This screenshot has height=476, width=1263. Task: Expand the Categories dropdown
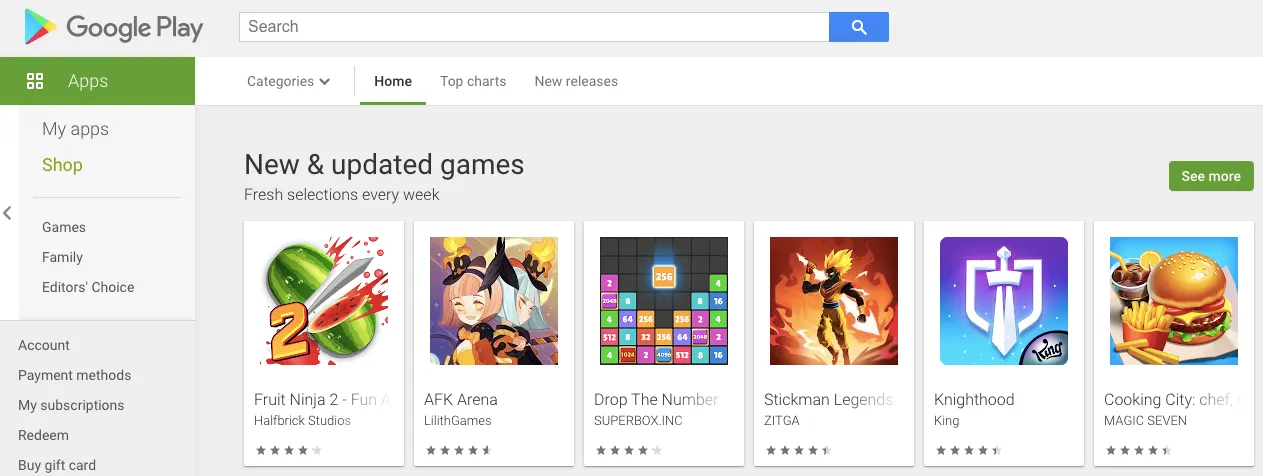pos(288,81)
